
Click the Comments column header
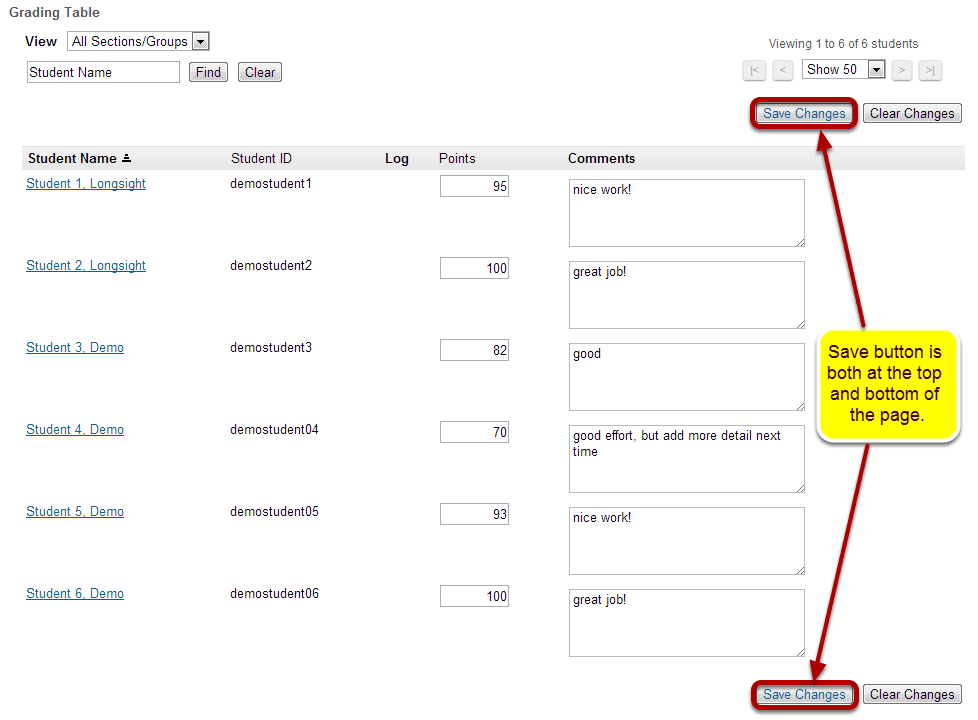tap(601, 158)
